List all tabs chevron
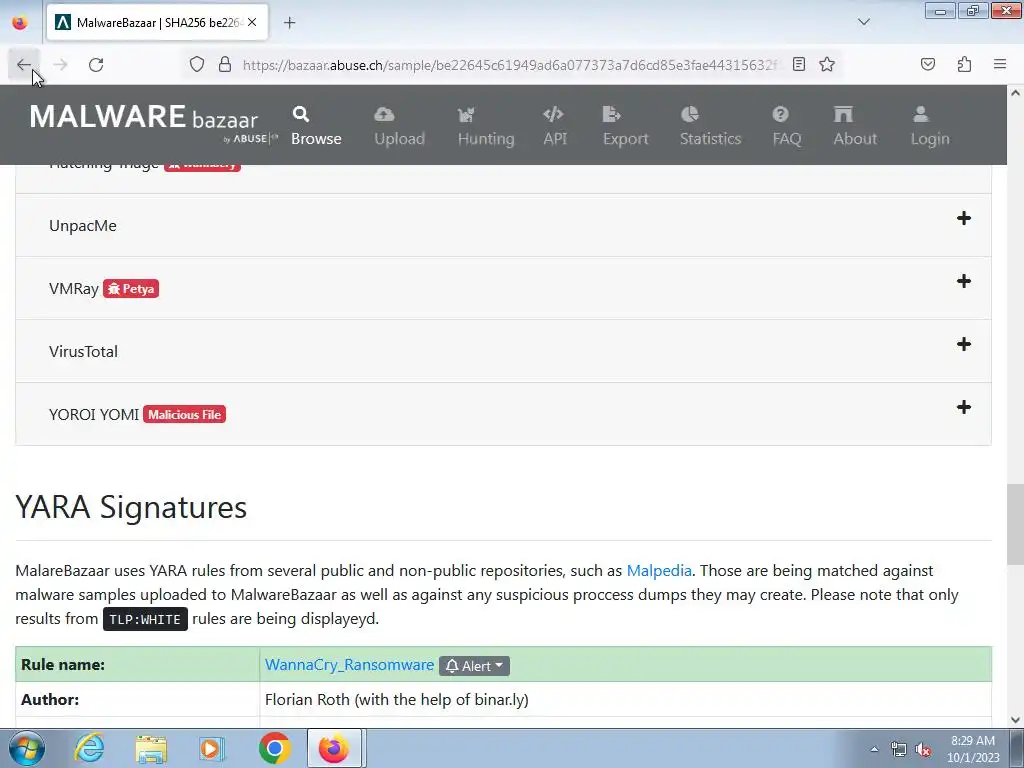This screenshot has width=1024, height=768. 864,22
